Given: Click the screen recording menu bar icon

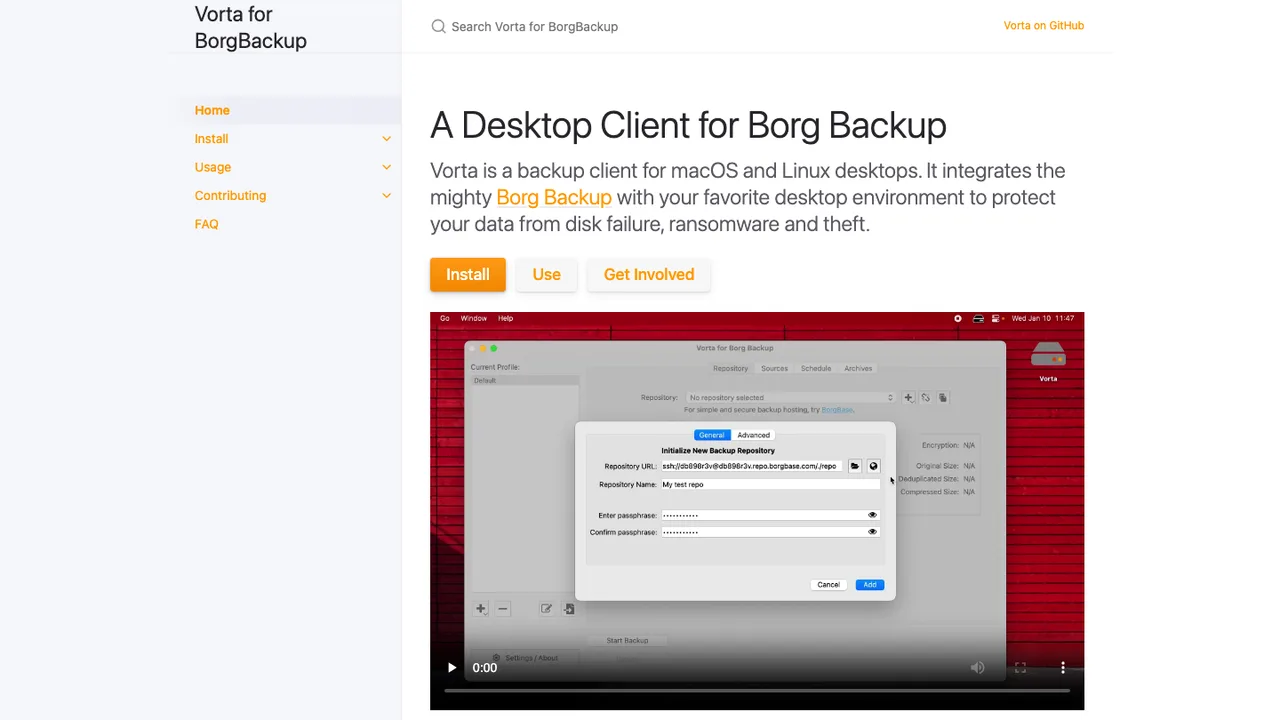Looking at the screenshot, I should (958, 319).
